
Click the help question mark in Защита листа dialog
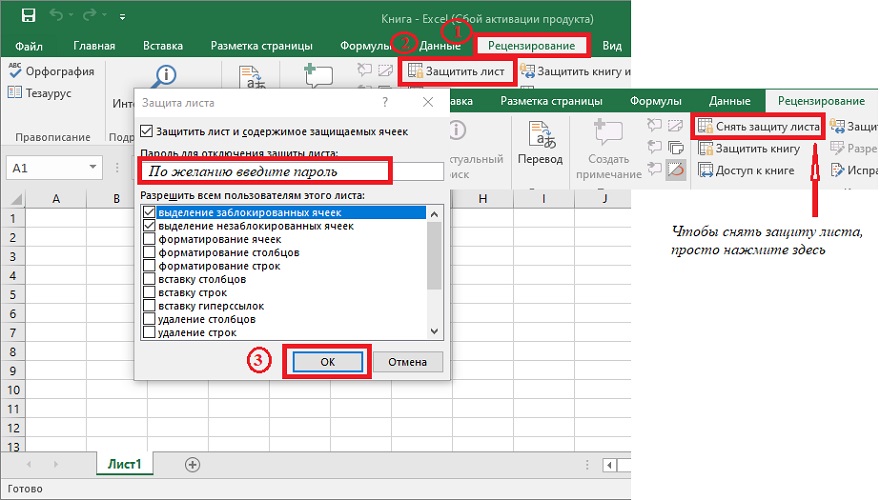coord(385,102)
